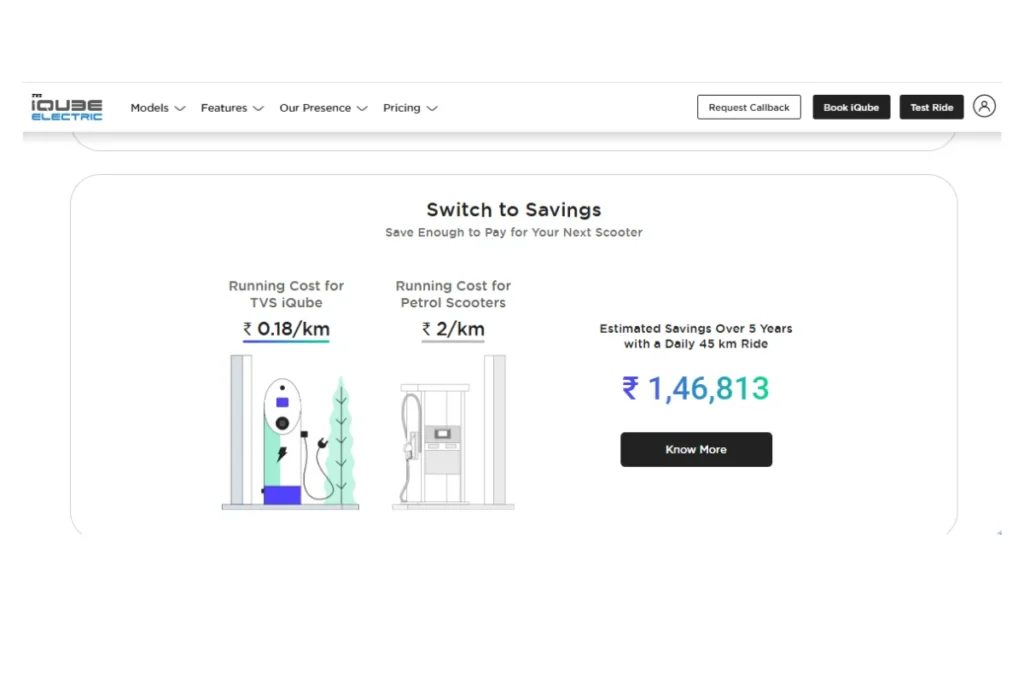Open the user profile icon
The image size is (1024, 683).
click(x=984, y=106)
